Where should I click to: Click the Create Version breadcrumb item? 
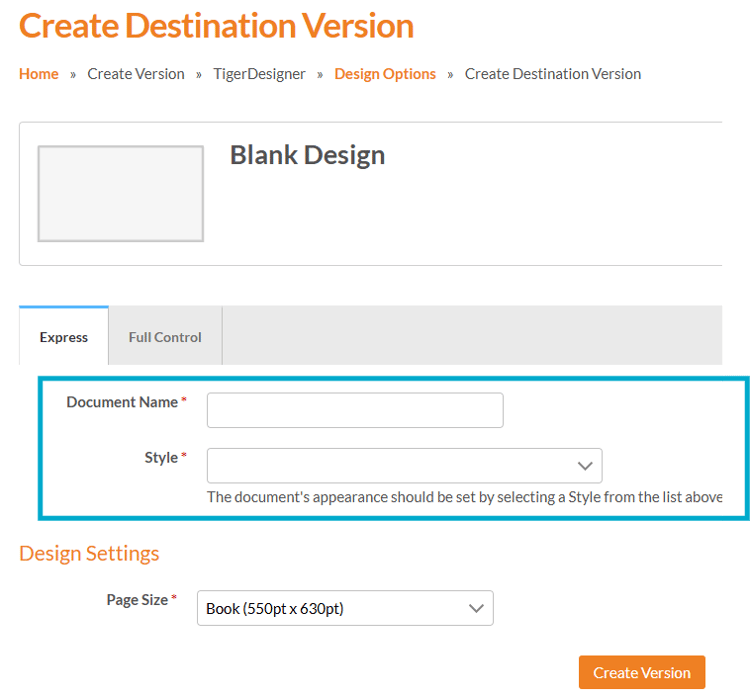136,74
